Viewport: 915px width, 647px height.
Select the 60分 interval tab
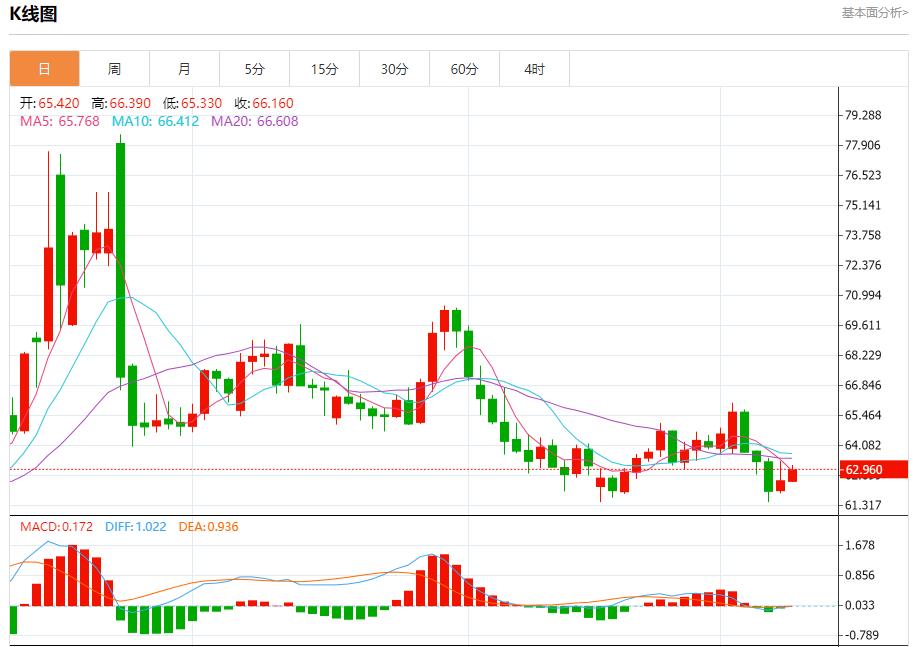(x=464, y=68)
